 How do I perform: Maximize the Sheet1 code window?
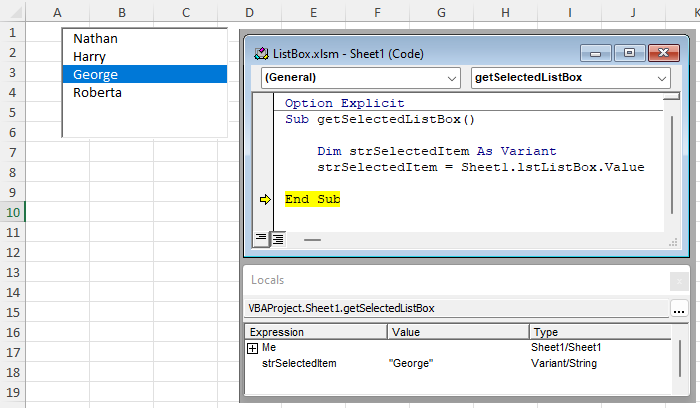(x=629, y=53)
